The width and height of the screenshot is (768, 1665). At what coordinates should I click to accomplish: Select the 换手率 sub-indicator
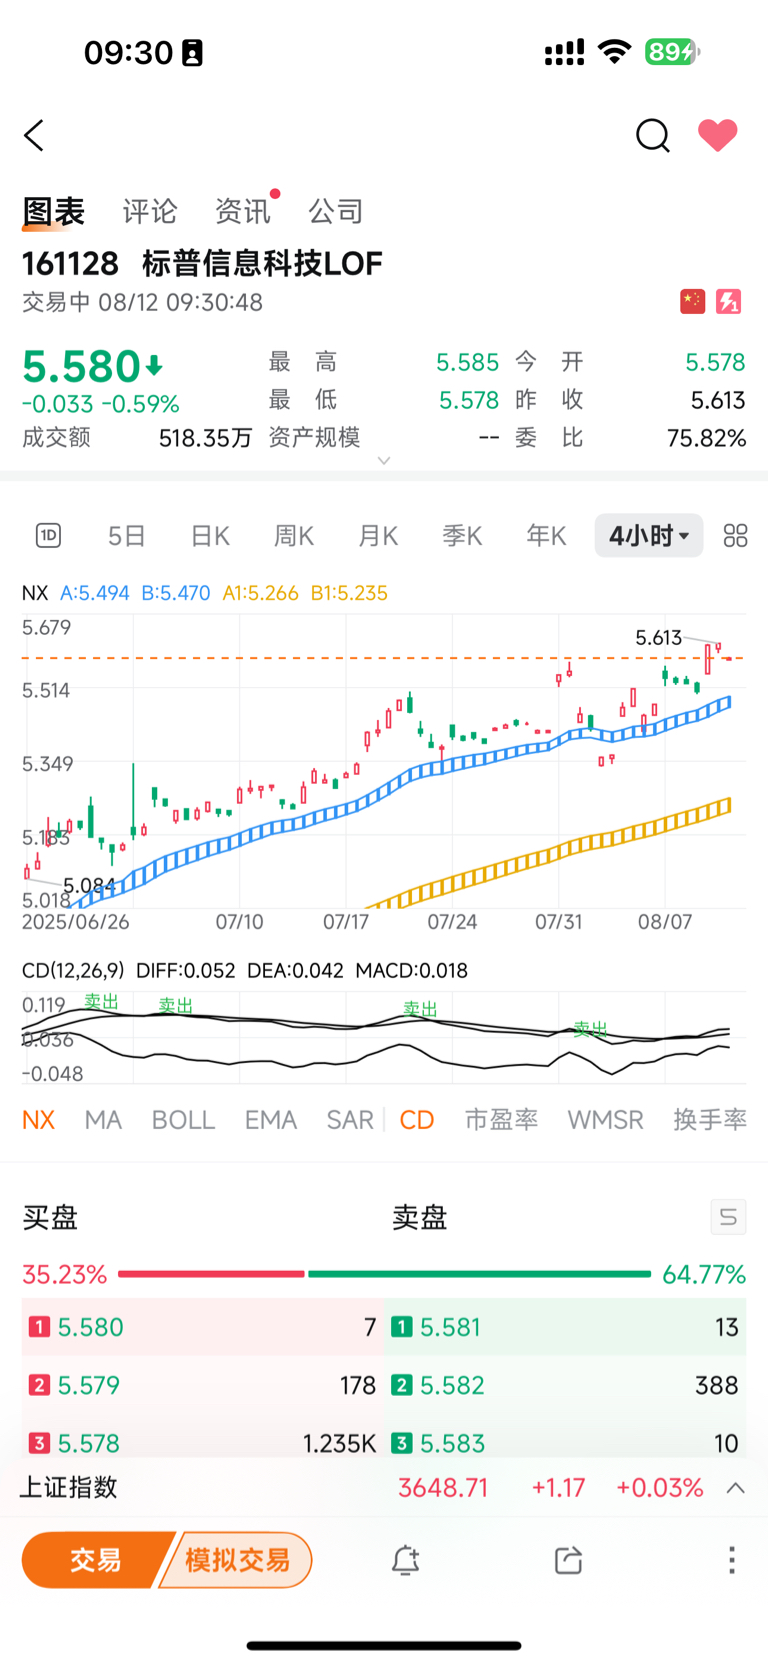pyautogui.click(x=710, y=1120)
